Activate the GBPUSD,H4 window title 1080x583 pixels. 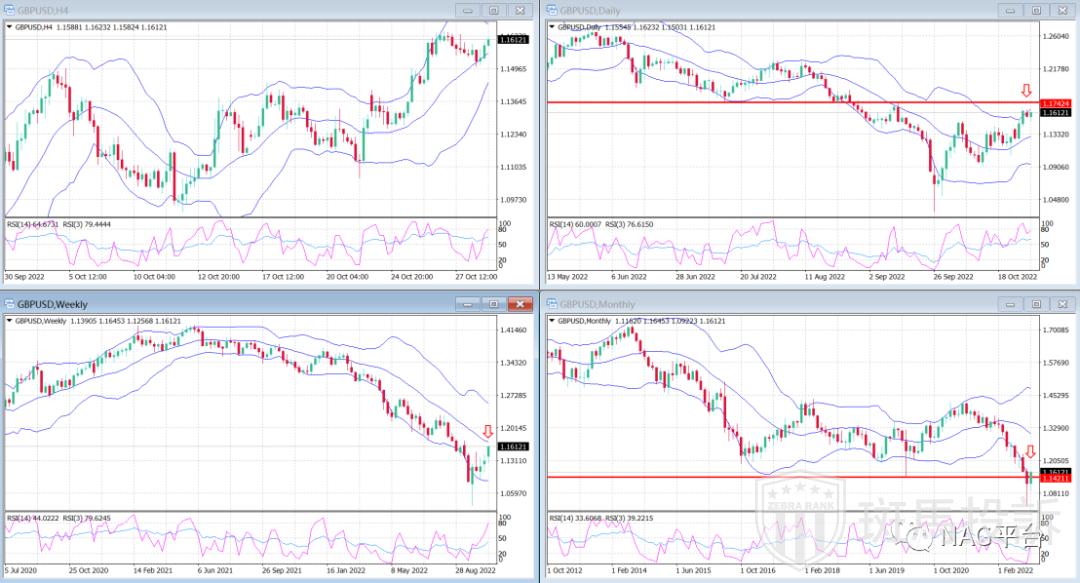pyautogui.click(x=43, y=11)
